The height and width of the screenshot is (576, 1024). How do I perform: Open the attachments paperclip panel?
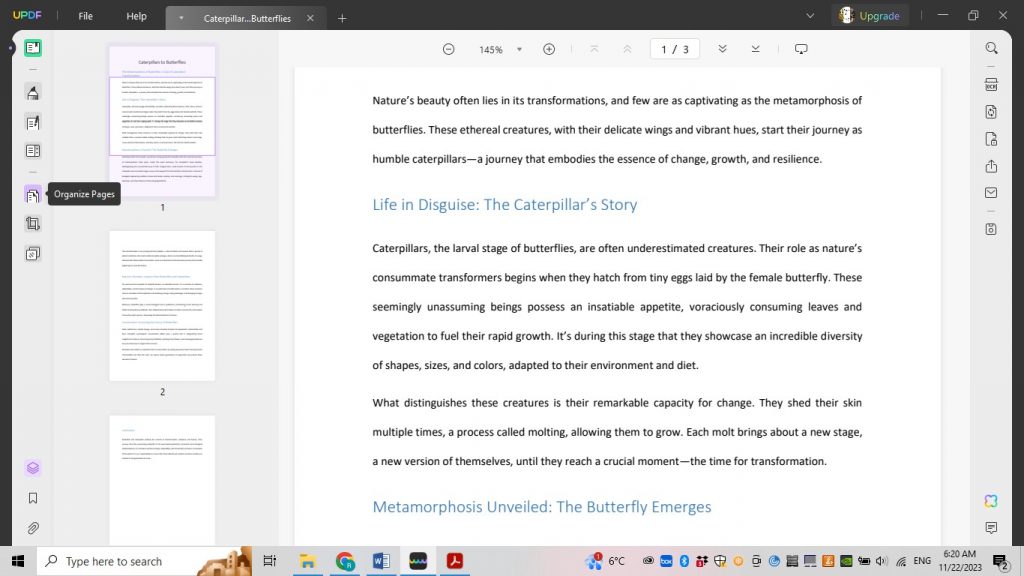pyautogui.click(x=33, y=528)
